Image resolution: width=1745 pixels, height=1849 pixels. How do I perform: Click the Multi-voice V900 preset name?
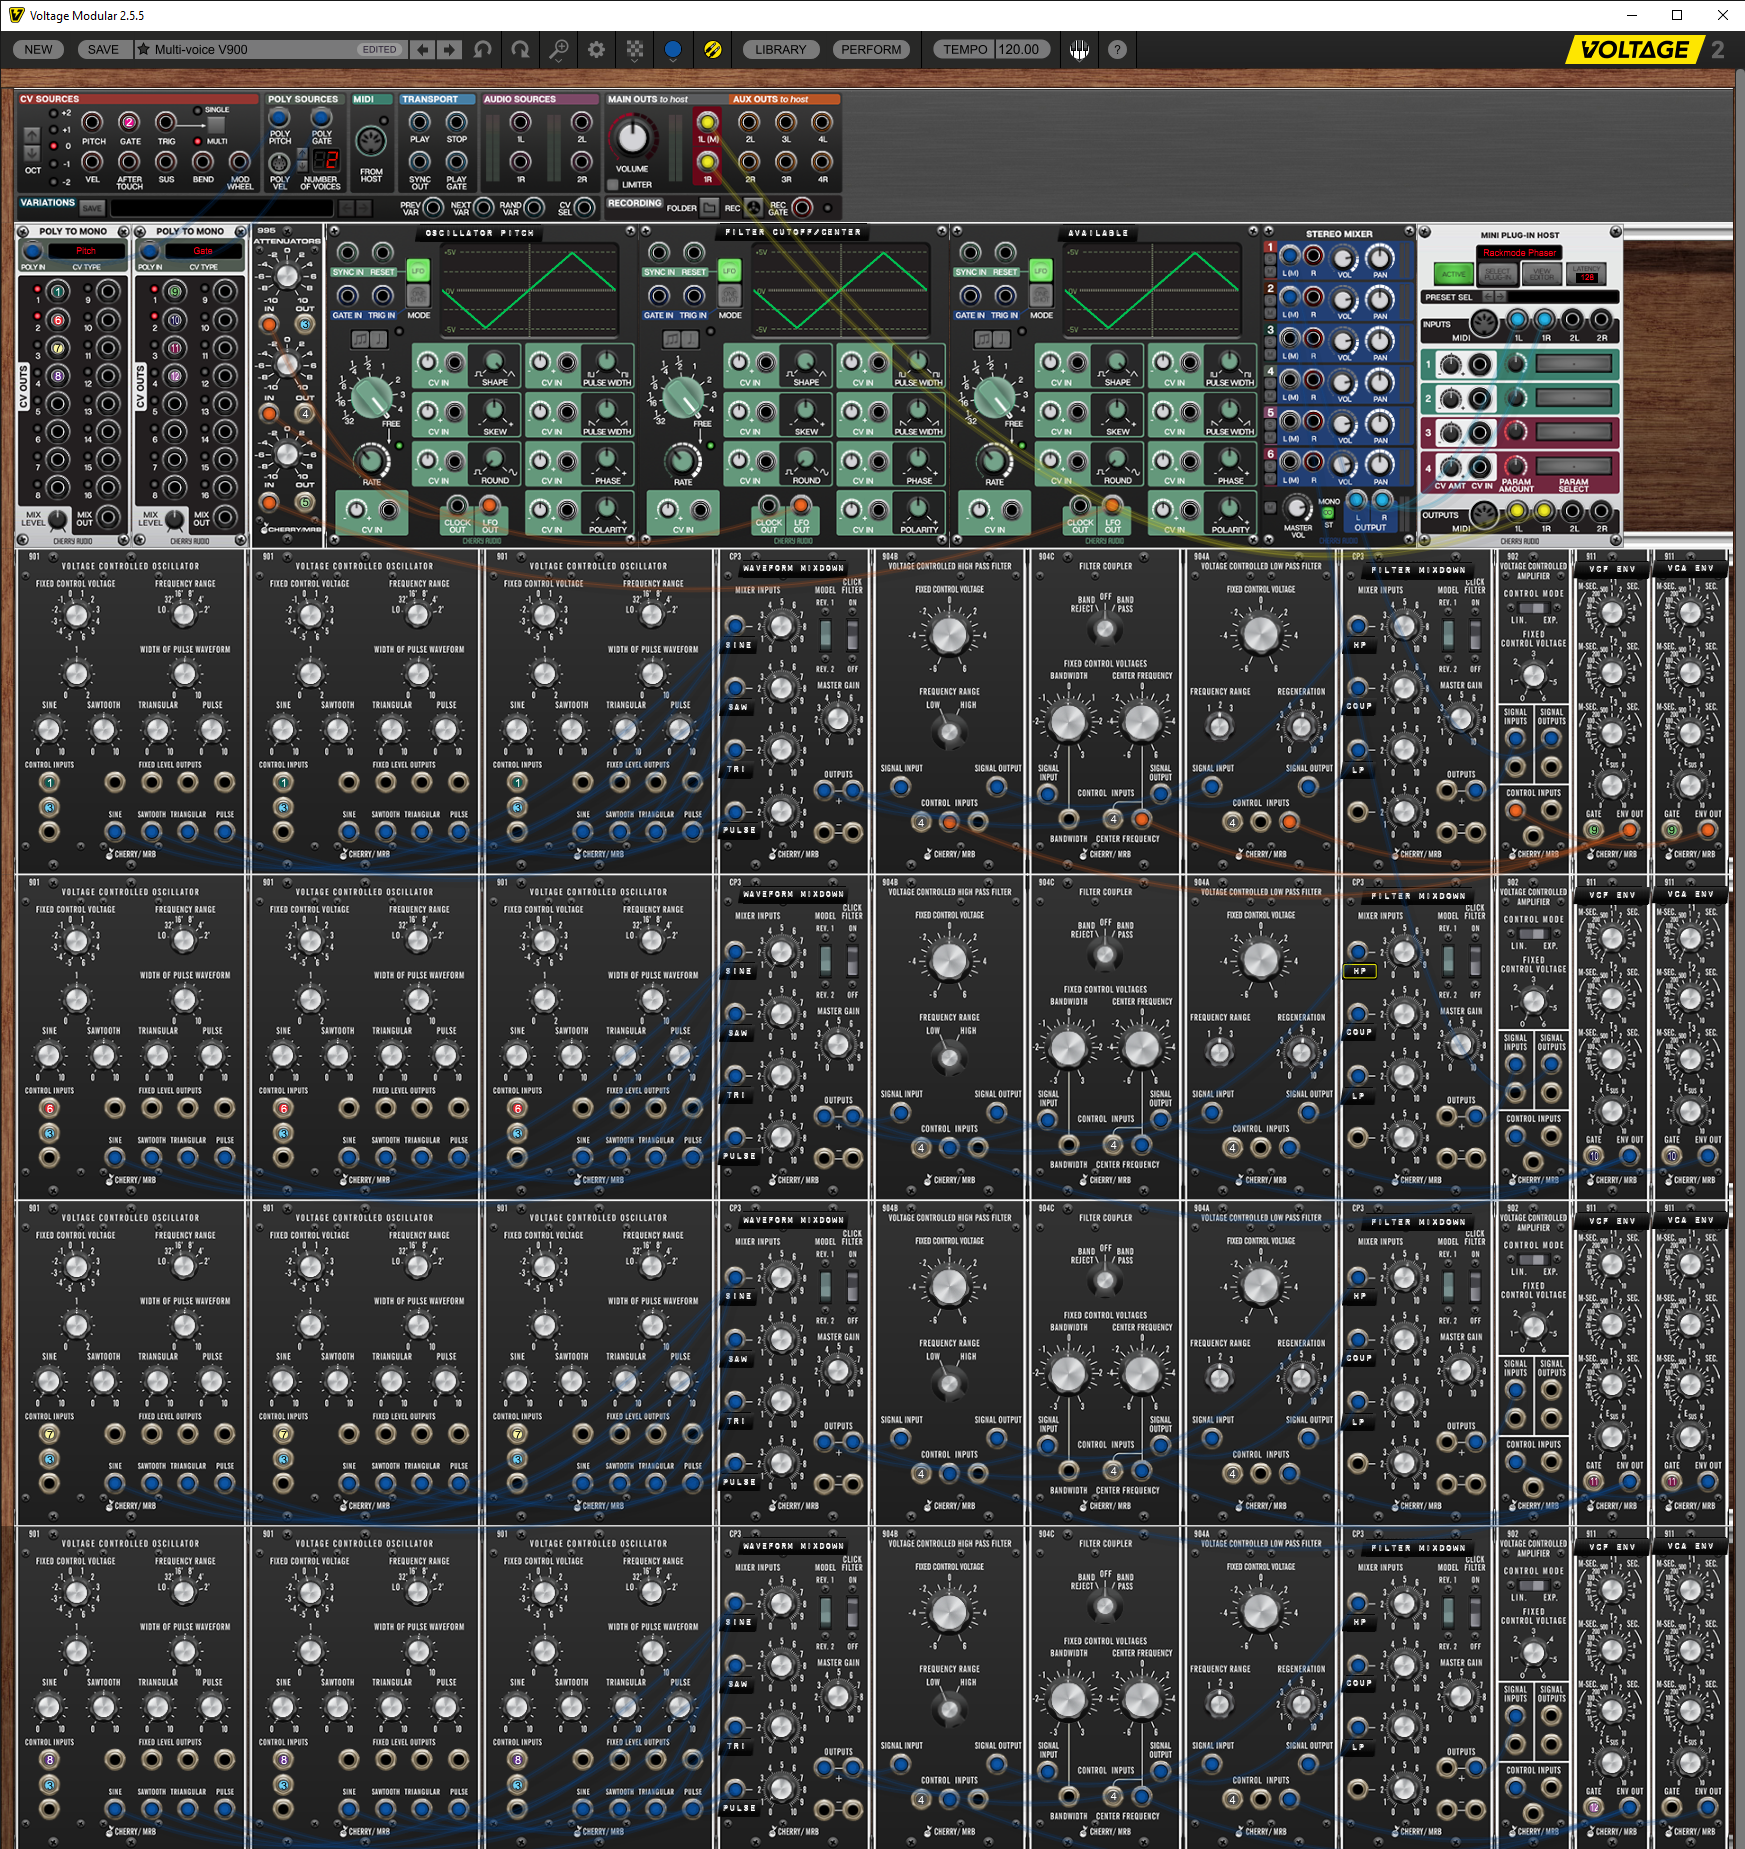click(x=201, y=49)
